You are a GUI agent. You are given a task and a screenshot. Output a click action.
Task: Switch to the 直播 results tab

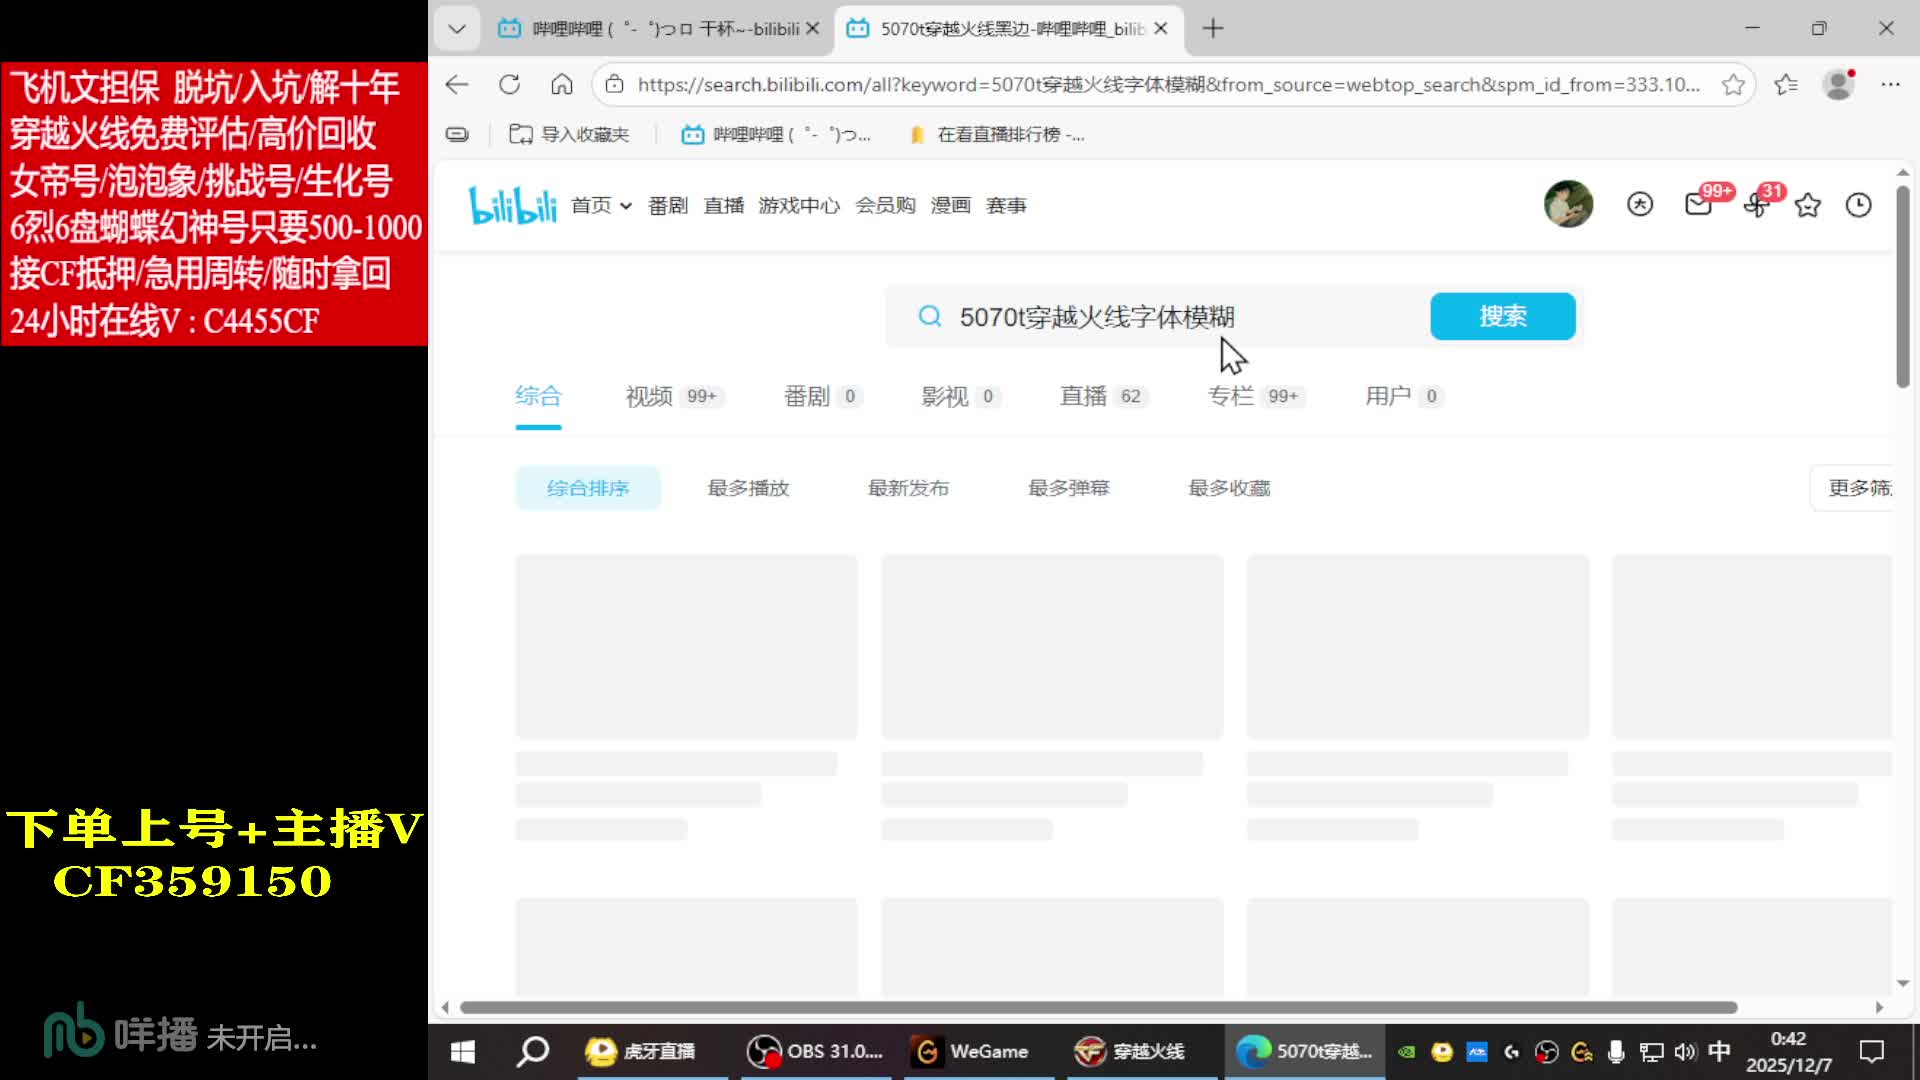click(x=1084, y=396)
